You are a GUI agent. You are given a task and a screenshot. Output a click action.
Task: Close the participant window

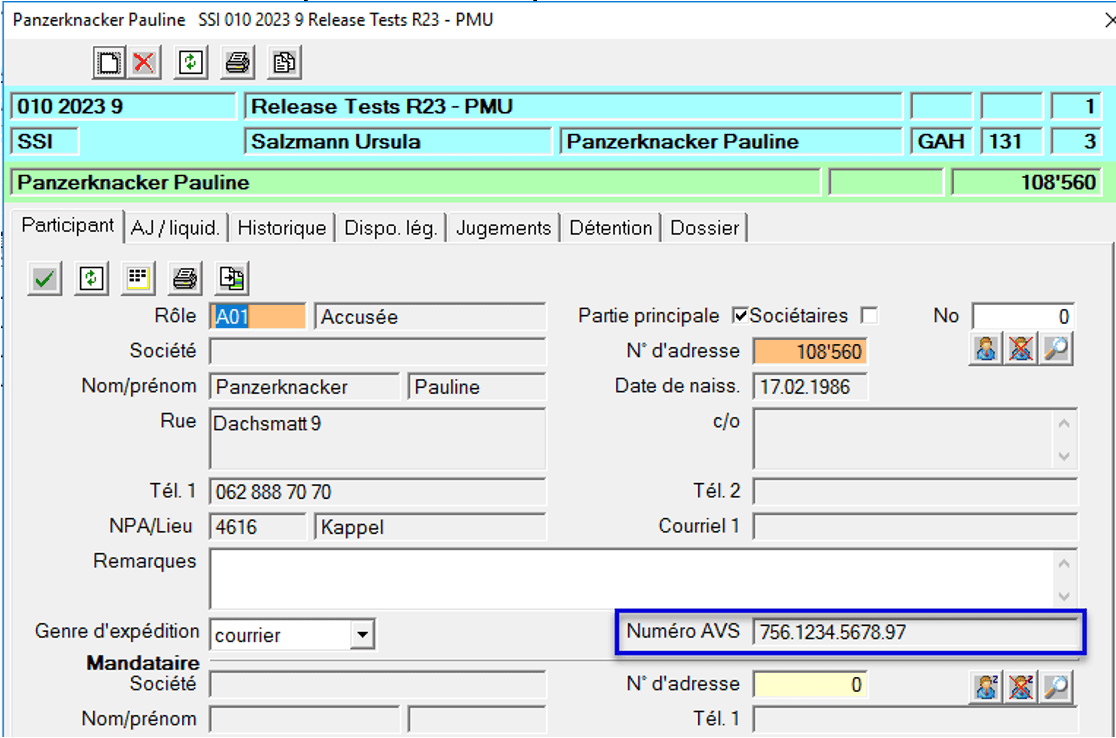tap(1110, 20)
